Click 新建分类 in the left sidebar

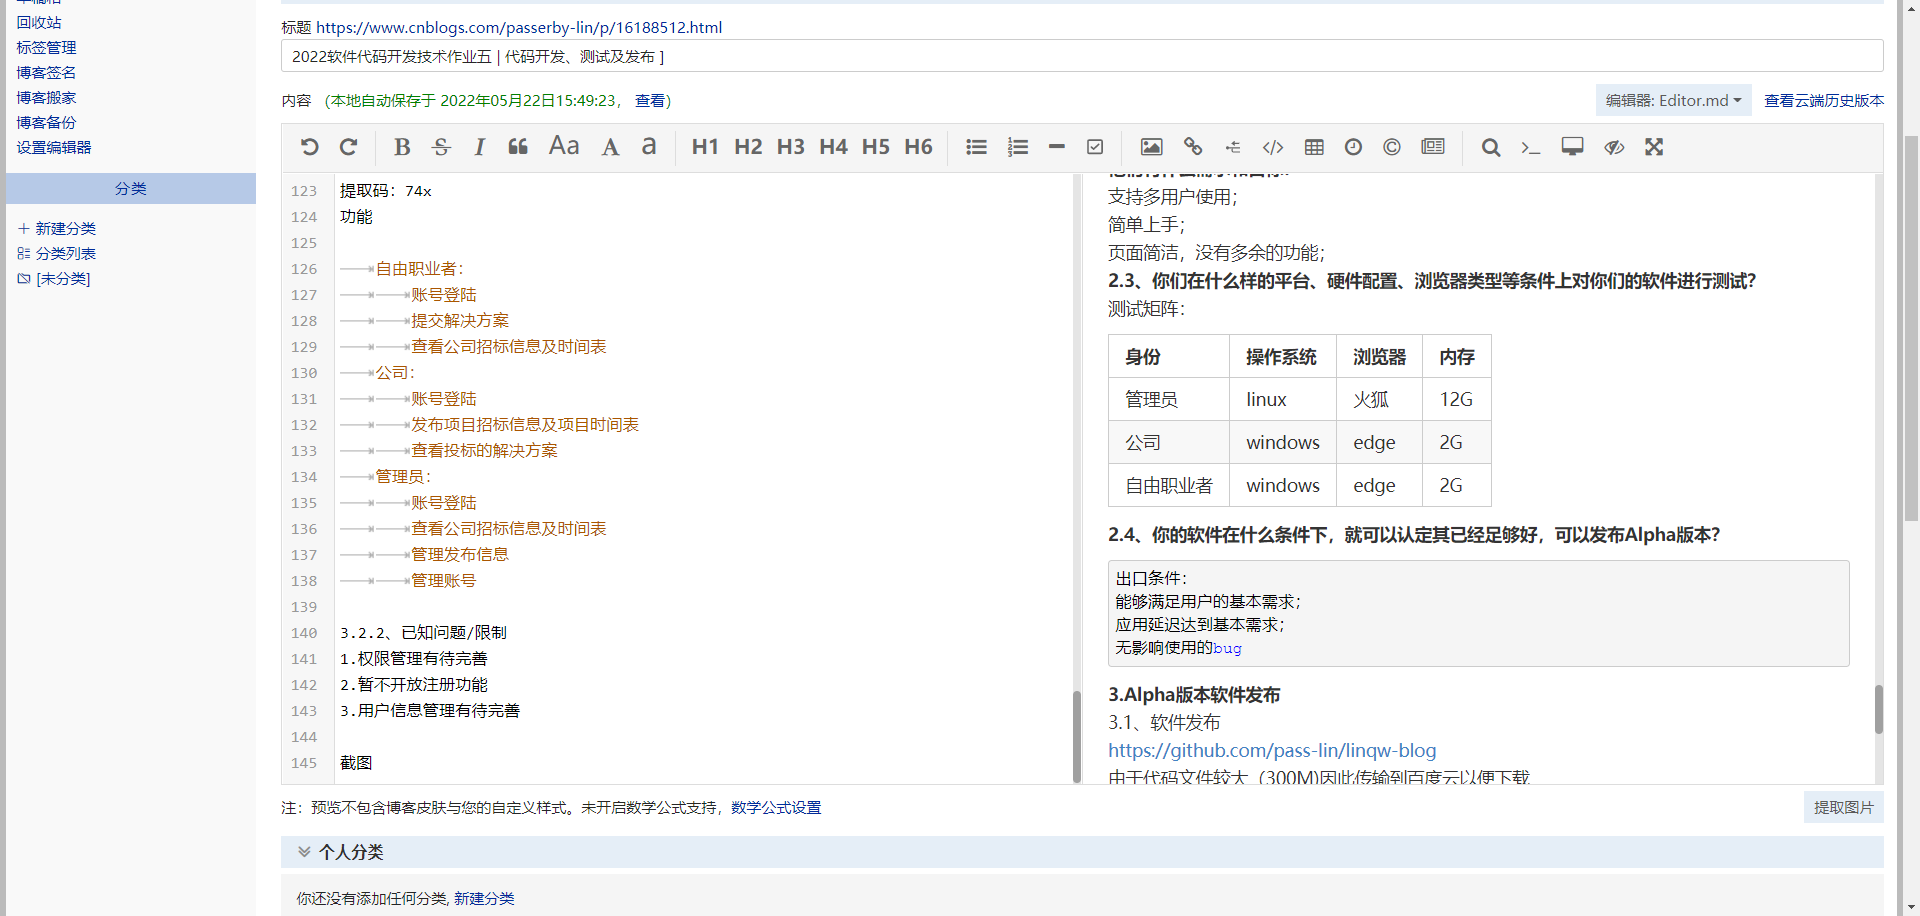point(57,228)
